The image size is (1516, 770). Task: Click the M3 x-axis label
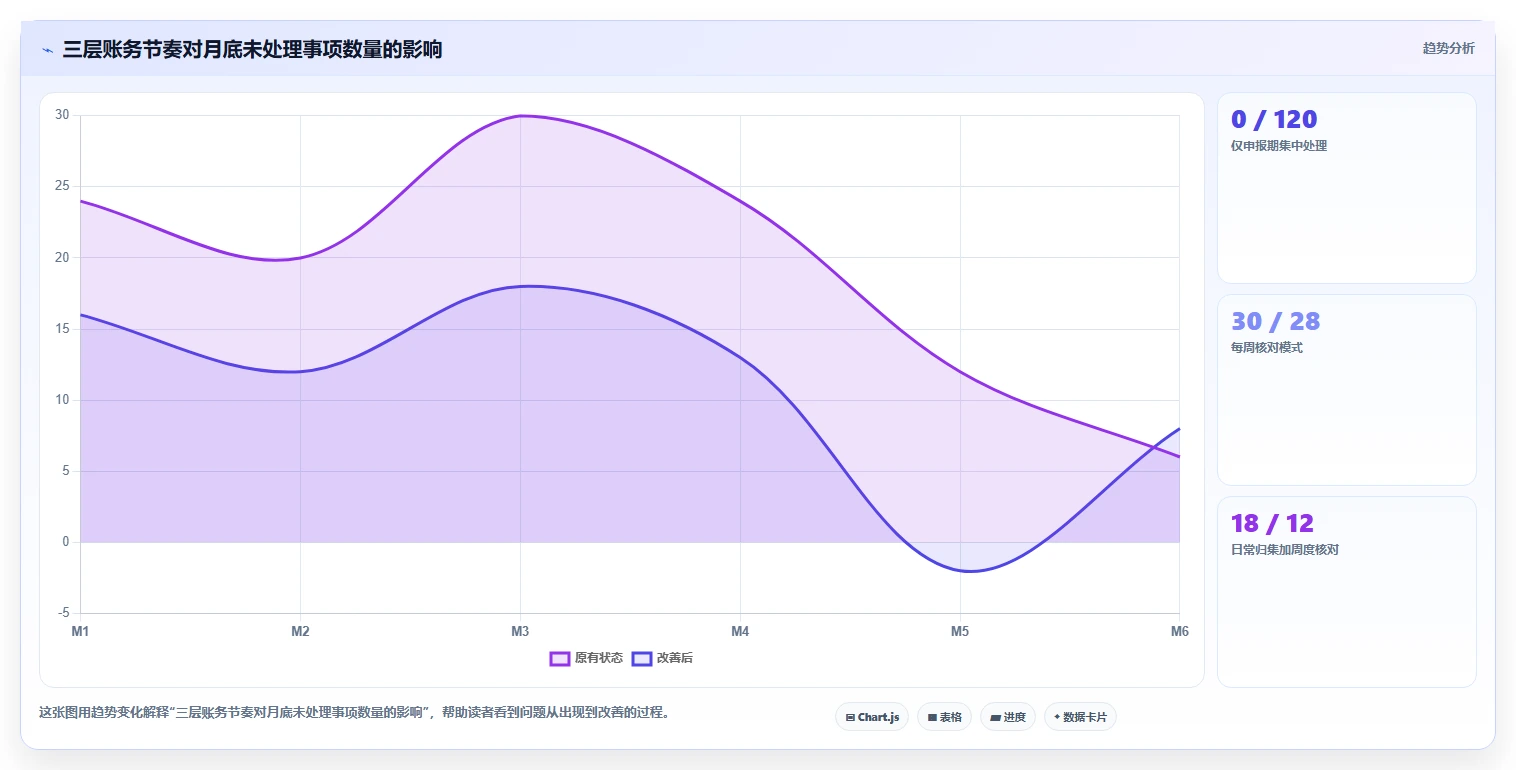click(520, 631)
